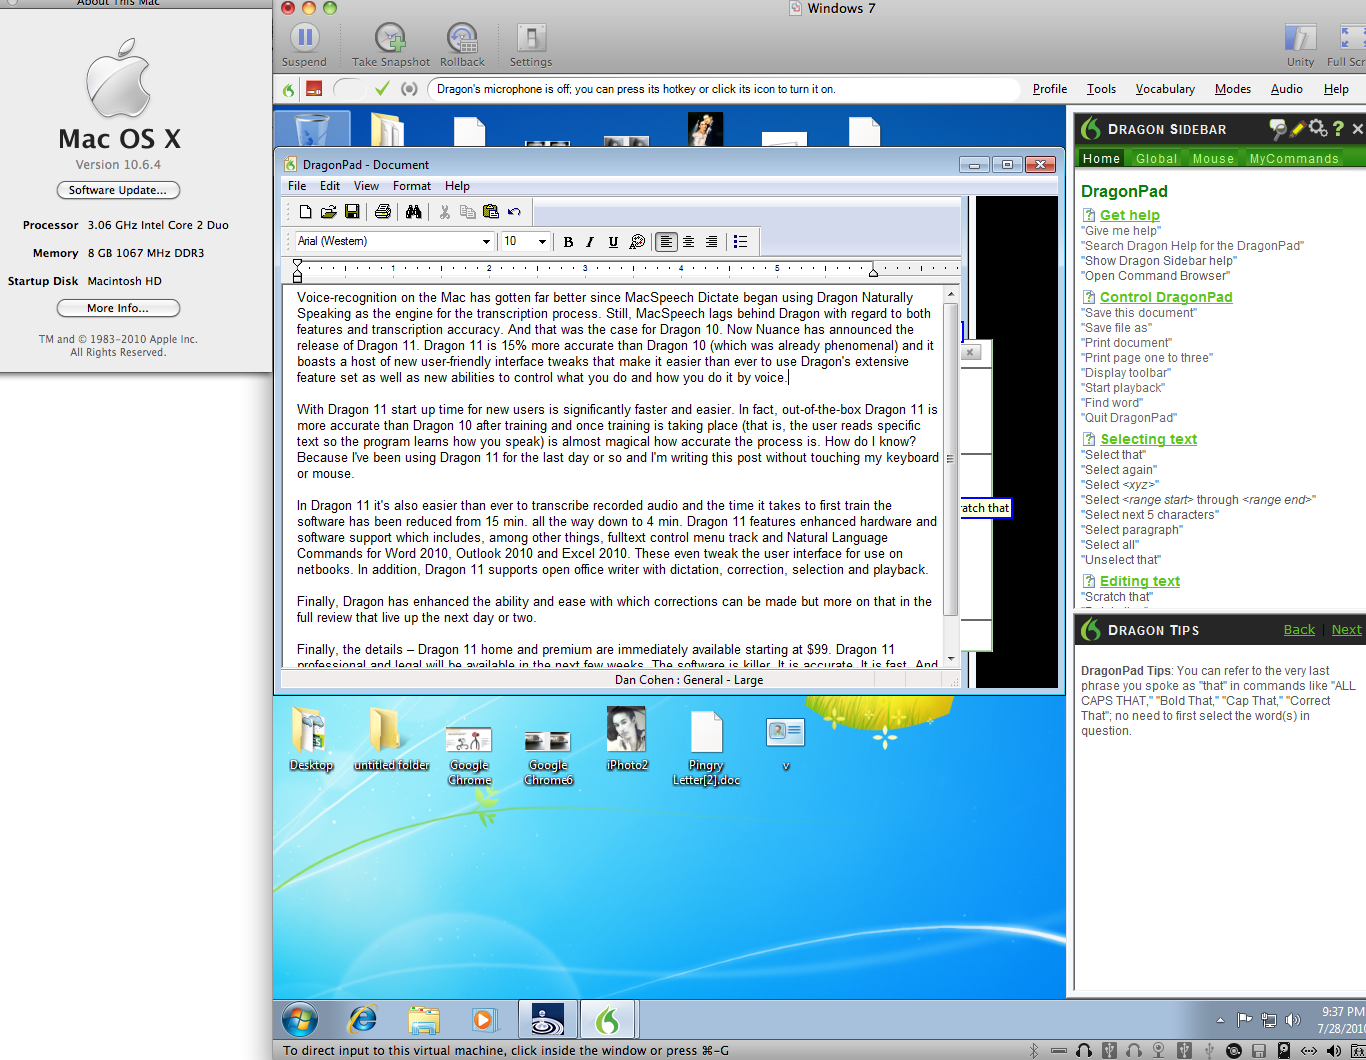Viewport: 1366px width, 1060px height.
Task: Click the yellow pencil icon in Dragon Sidebar
Action: (x=1298, y=128)
